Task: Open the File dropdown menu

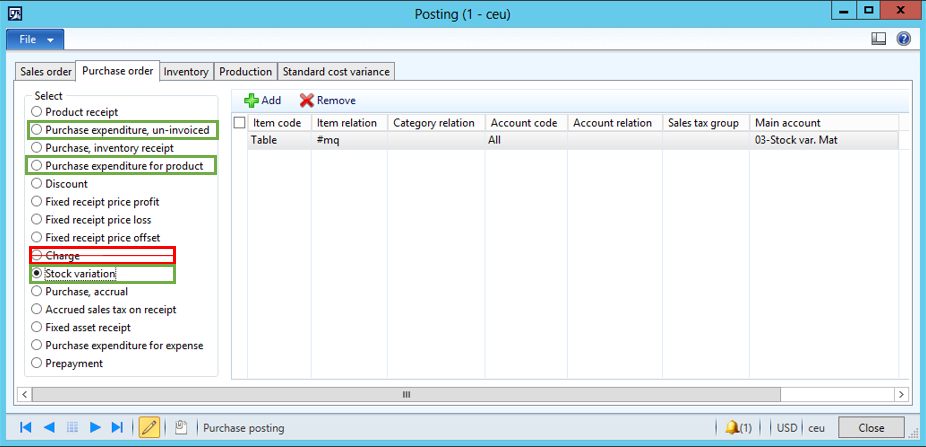Action: pos(36,39)
